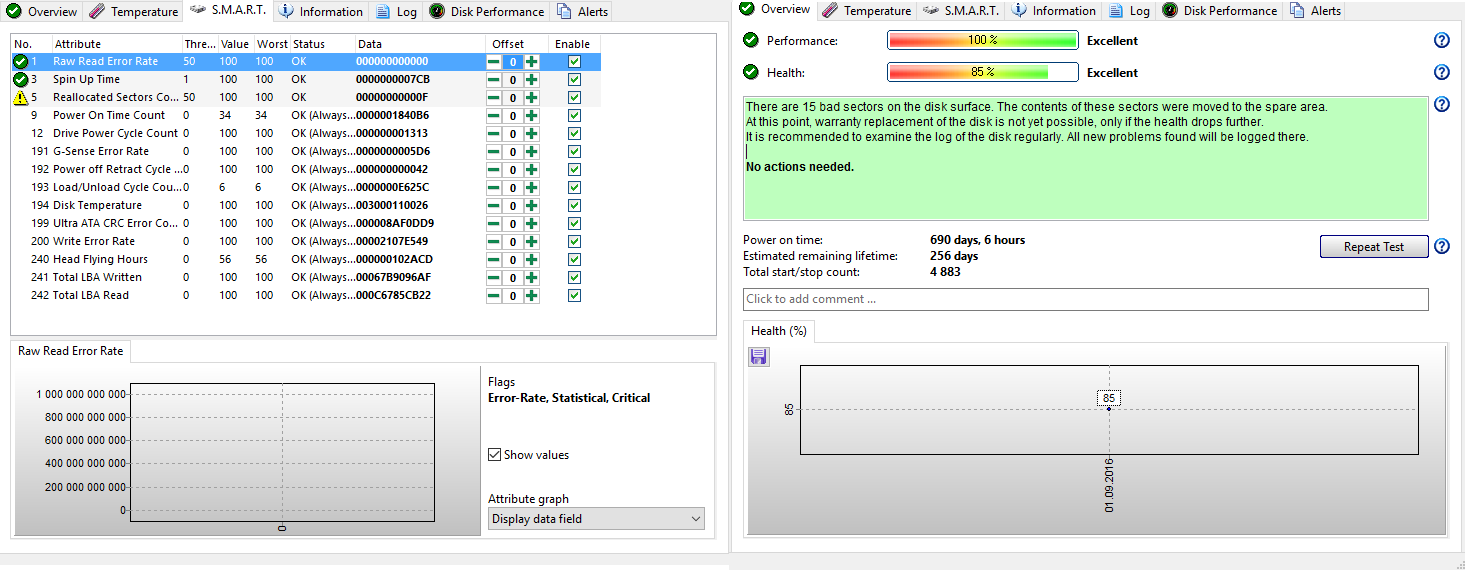Image resolution: width=1468 pixels, height=570 pixels.
Task: Click the Estimated remaining lifetime 256 days value
Action: pyautogui.click(x=954, y=256)
